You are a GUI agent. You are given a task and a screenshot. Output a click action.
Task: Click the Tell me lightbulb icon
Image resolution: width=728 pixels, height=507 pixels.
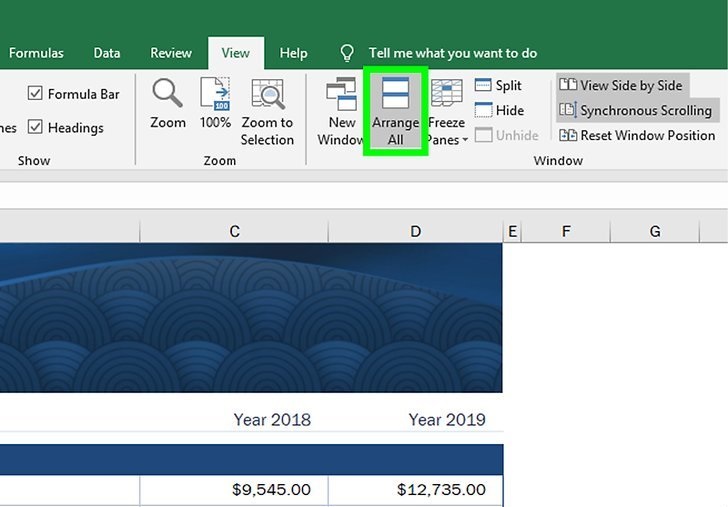click(347, 53)
